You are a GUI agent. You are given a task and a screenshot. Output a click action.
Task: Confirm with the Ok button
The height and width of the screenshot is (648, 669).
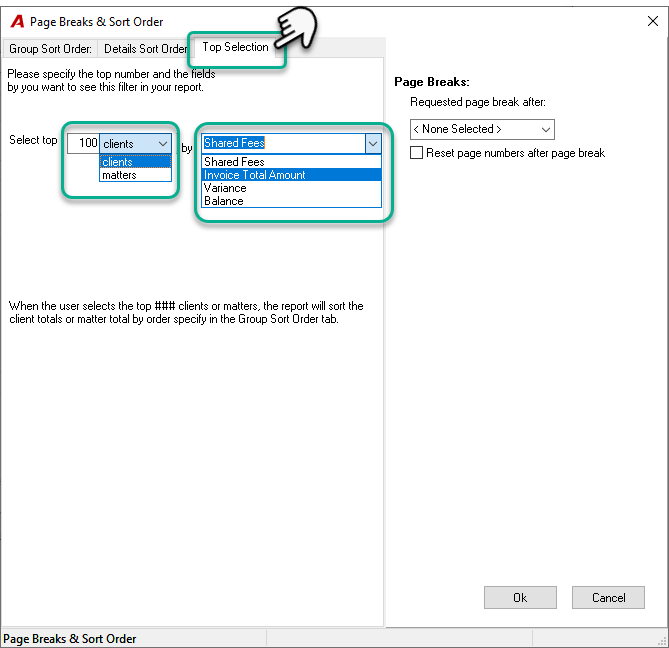pos(520,598)
